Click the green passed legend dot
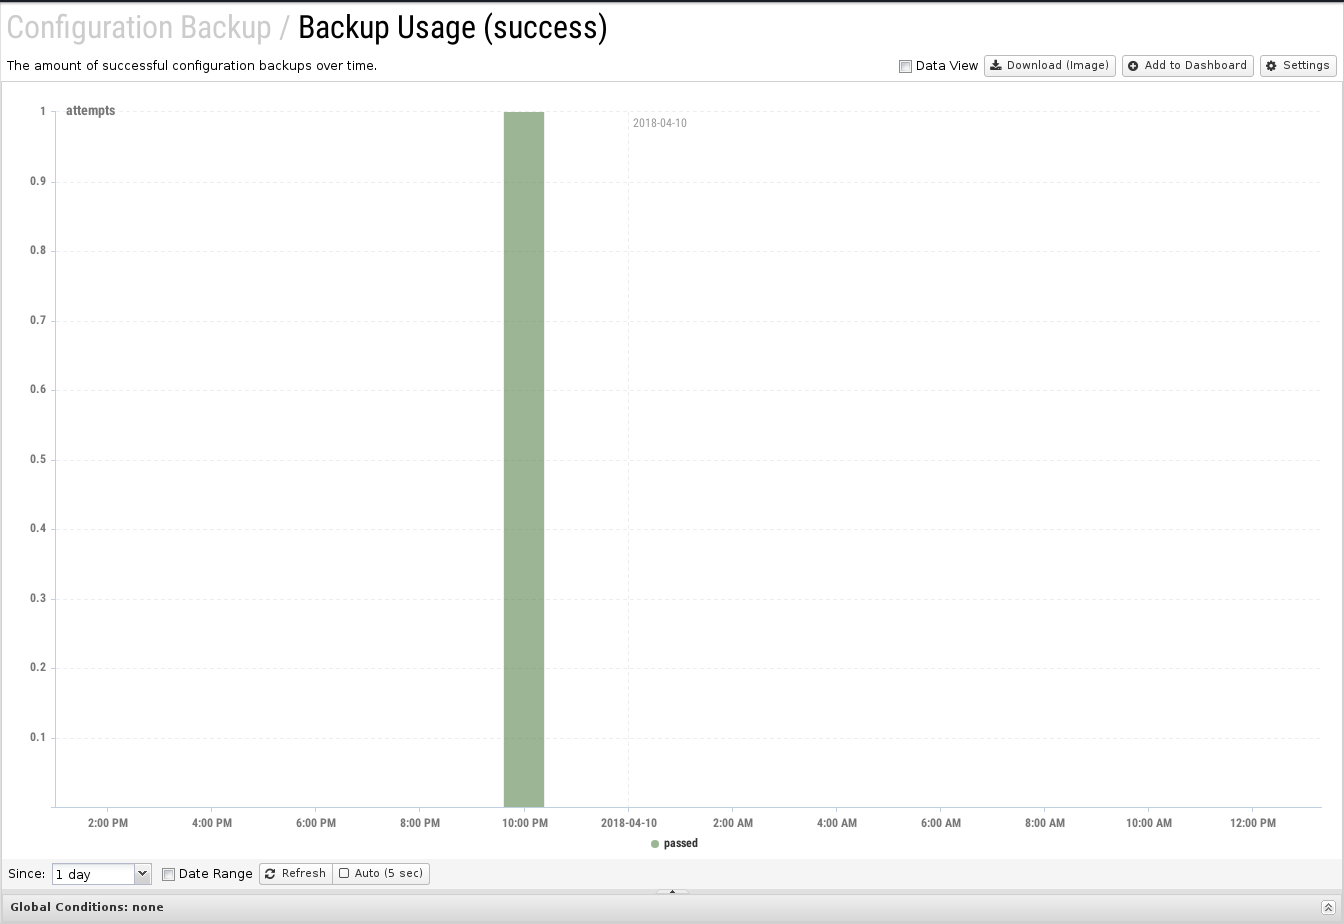Image resolution: width=1344 pixels, height=924 pixels. [655, 844]
